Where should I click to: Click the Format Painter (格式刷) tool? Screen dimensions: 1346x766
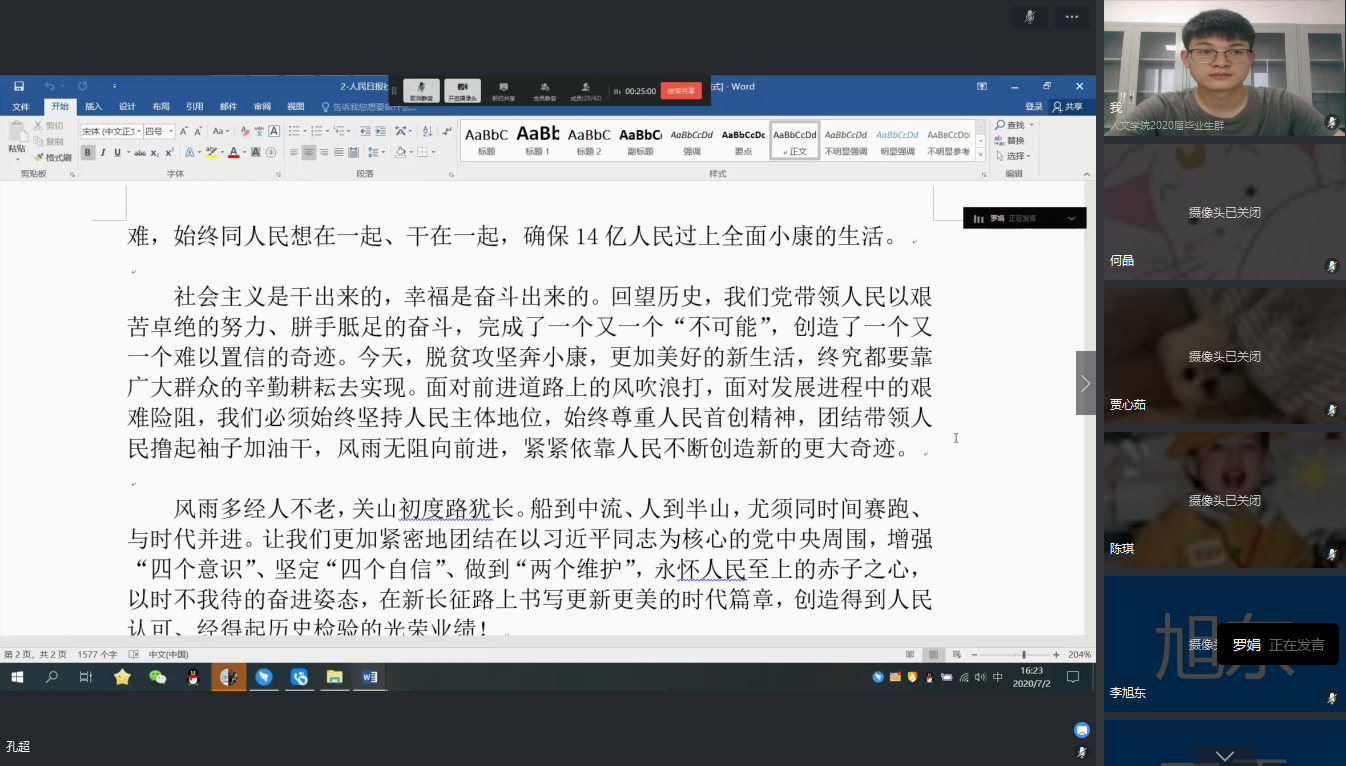click(52, 158)
